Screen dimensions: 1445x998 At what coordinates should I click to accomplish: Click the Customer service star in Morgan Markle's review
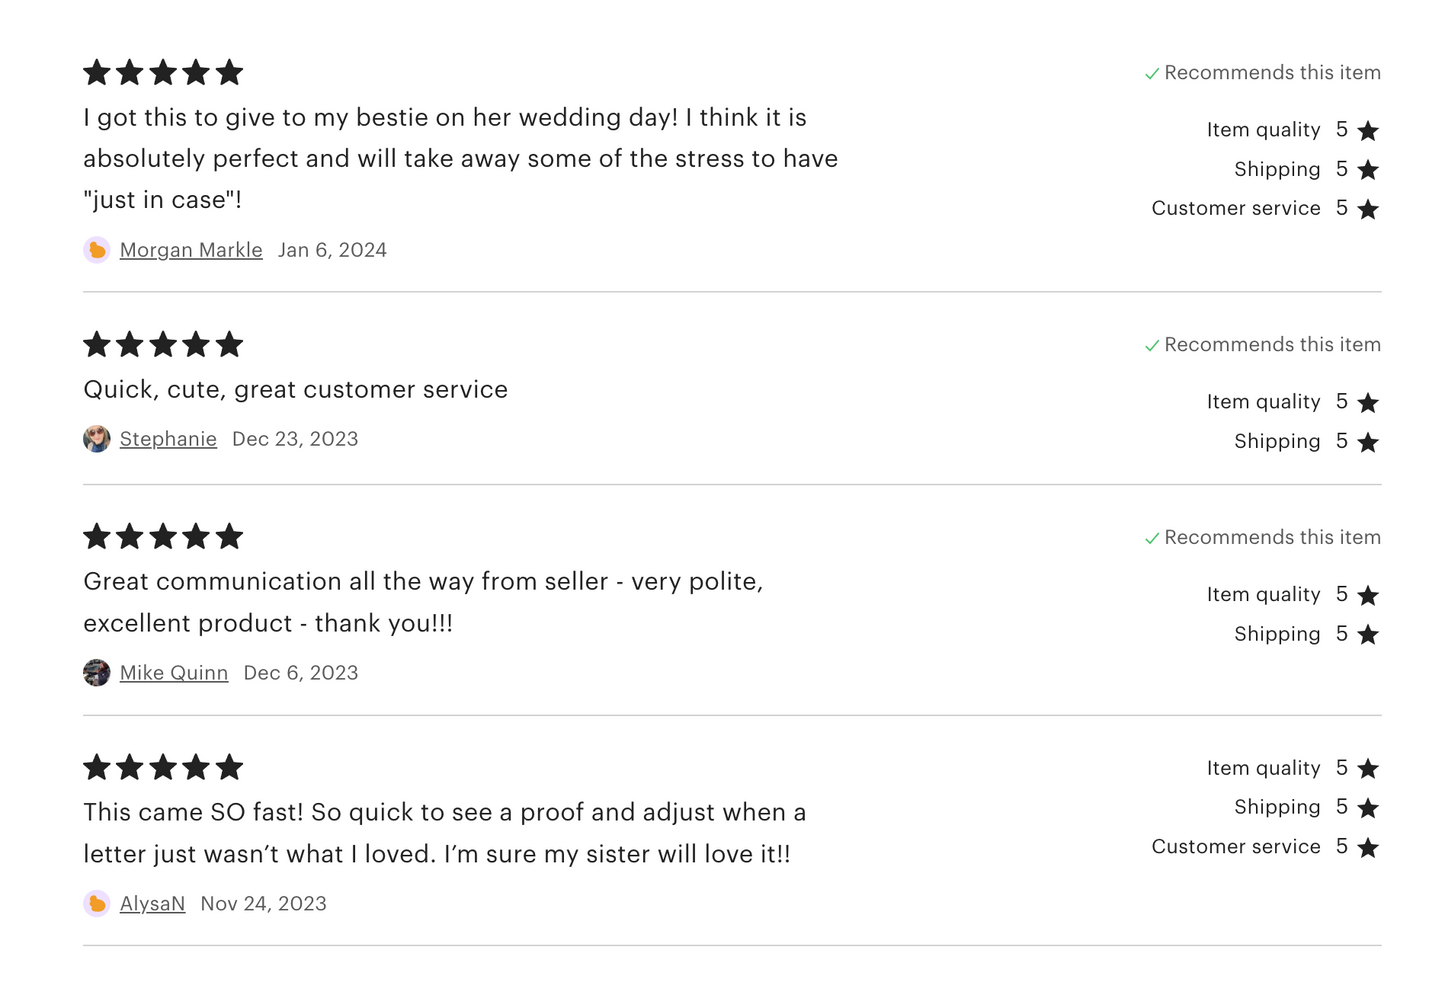[x=1368, y=209]
